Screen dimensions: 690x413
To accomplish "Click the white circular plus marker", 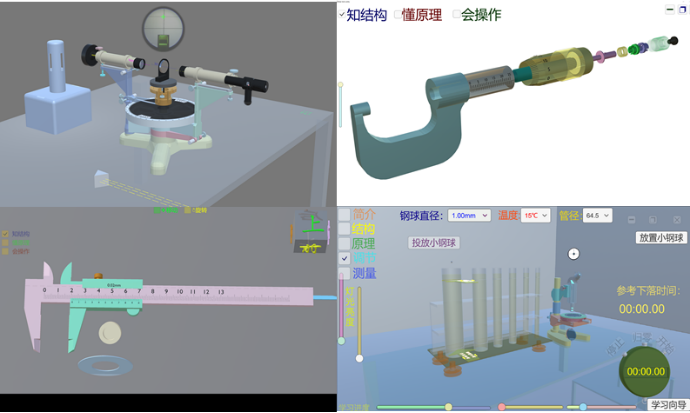I will [x=574, y=254].
